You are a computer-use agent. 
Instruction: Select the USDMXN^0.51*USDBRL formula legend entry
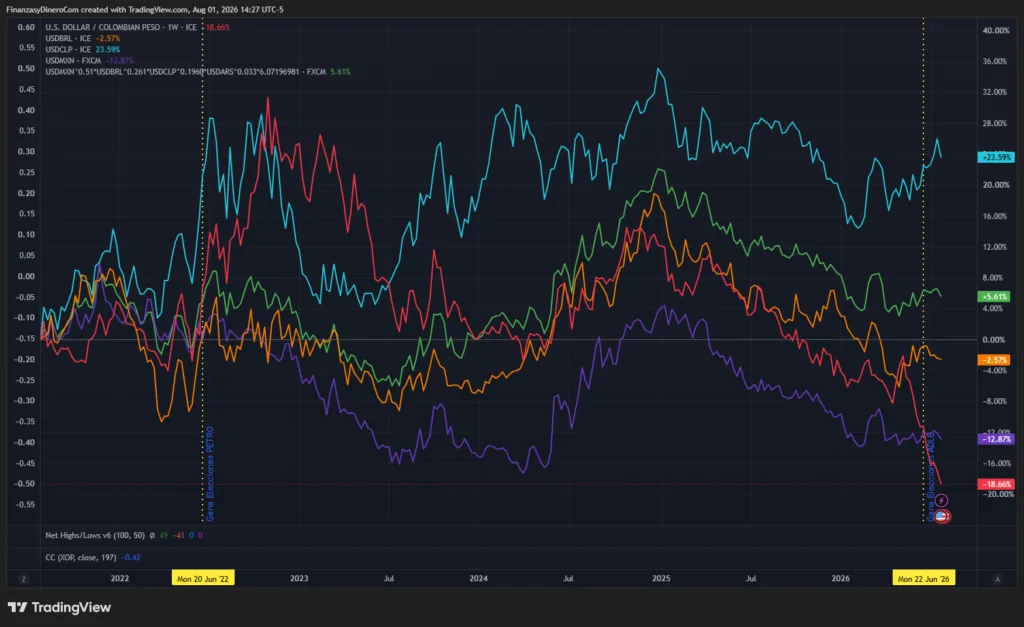pyautogui.click(x=185, y=72)
